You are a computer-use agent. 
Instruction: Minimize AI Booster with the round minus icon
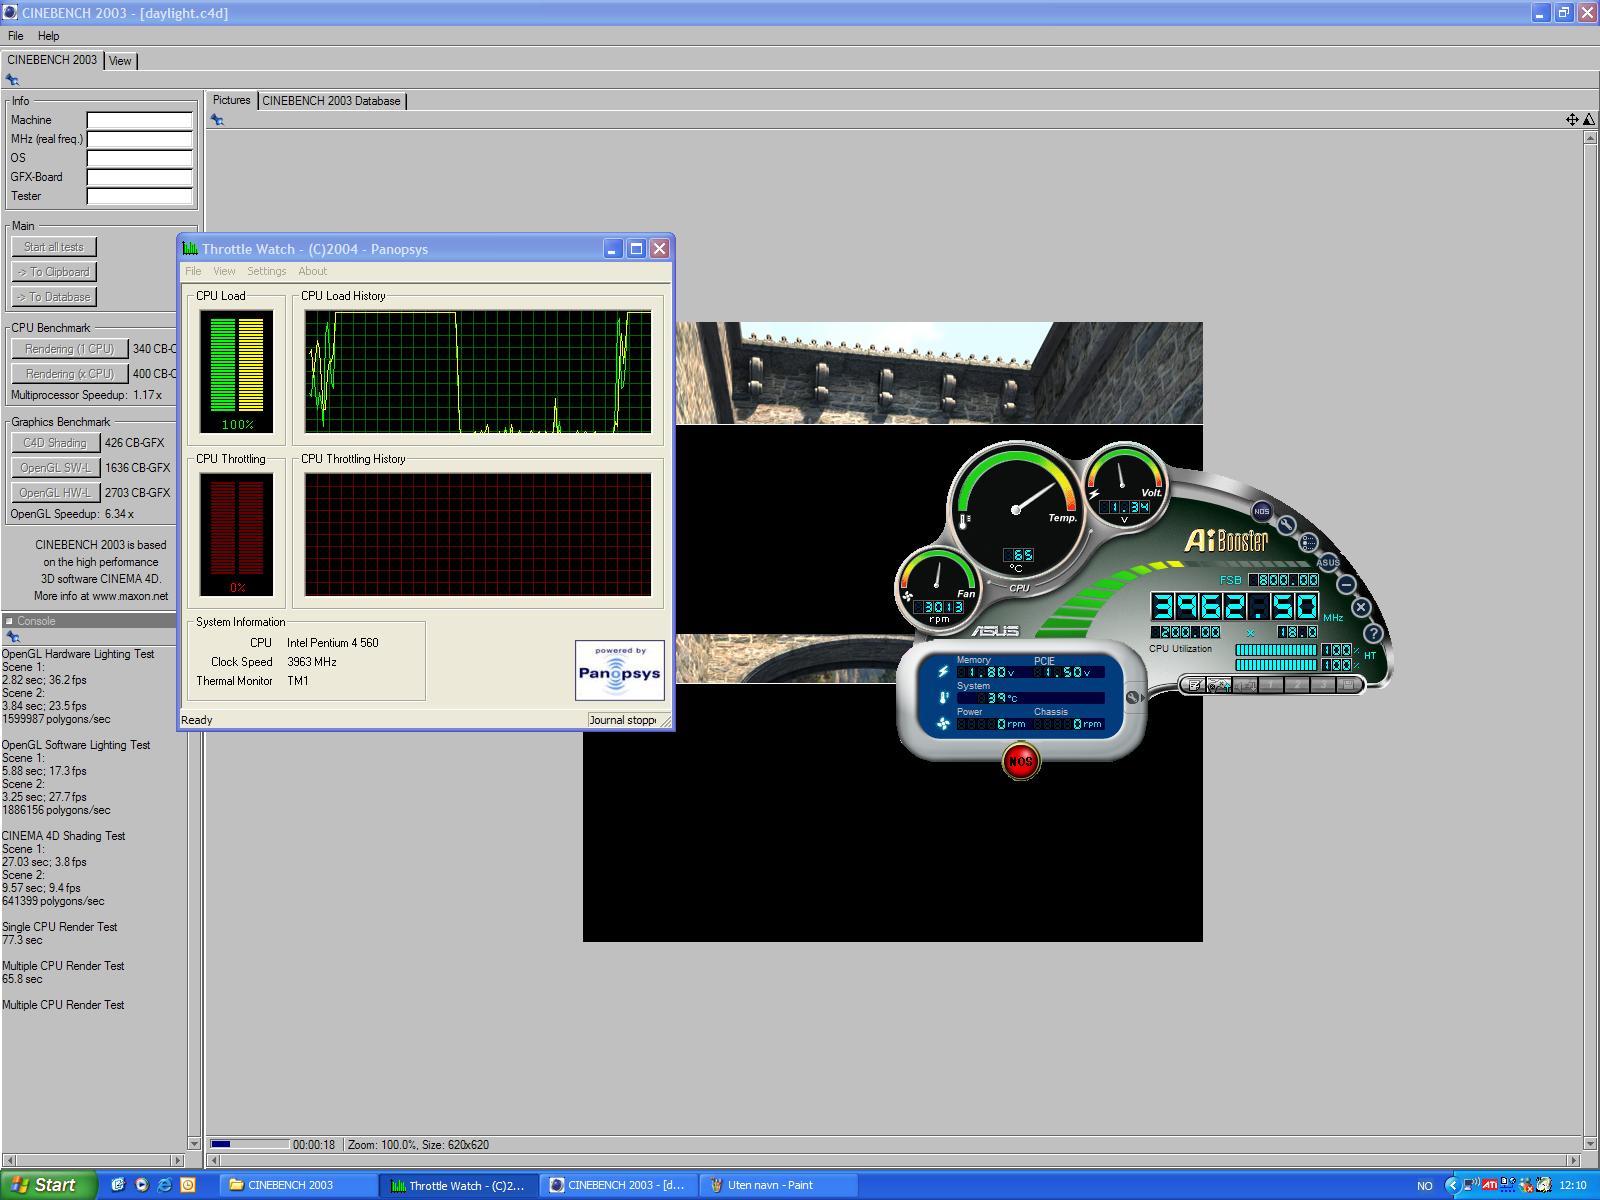coord(1346,584)
